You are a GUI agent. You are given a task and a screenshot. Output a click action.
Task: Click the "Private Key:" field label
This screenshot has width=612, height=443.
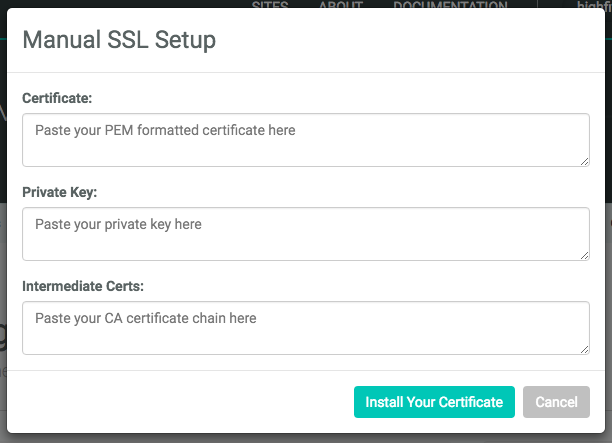click(59, 192)
